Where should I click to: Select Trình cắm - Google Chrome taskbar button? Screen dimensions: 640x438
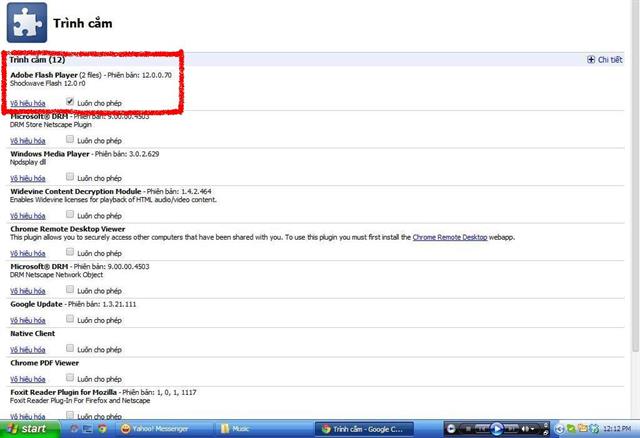pos(364,429)
